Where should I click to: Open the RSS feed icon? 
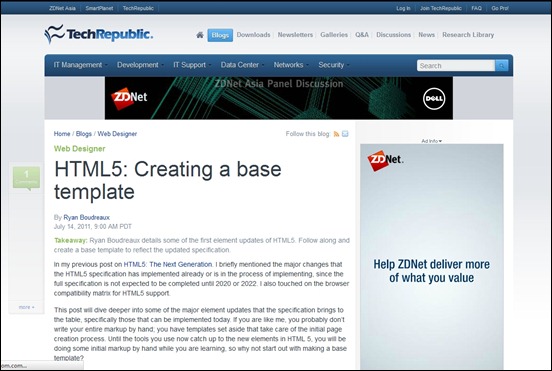point(336,134)
